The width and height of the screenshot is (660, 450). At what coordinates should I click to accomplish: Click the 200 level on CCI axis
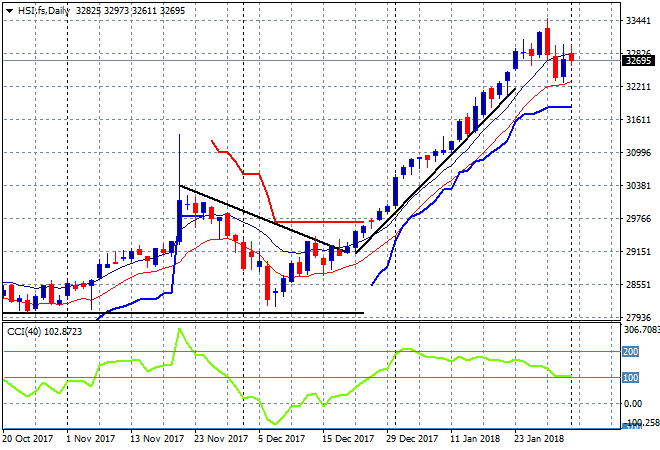pyautogui.click(x=631, y=352)
